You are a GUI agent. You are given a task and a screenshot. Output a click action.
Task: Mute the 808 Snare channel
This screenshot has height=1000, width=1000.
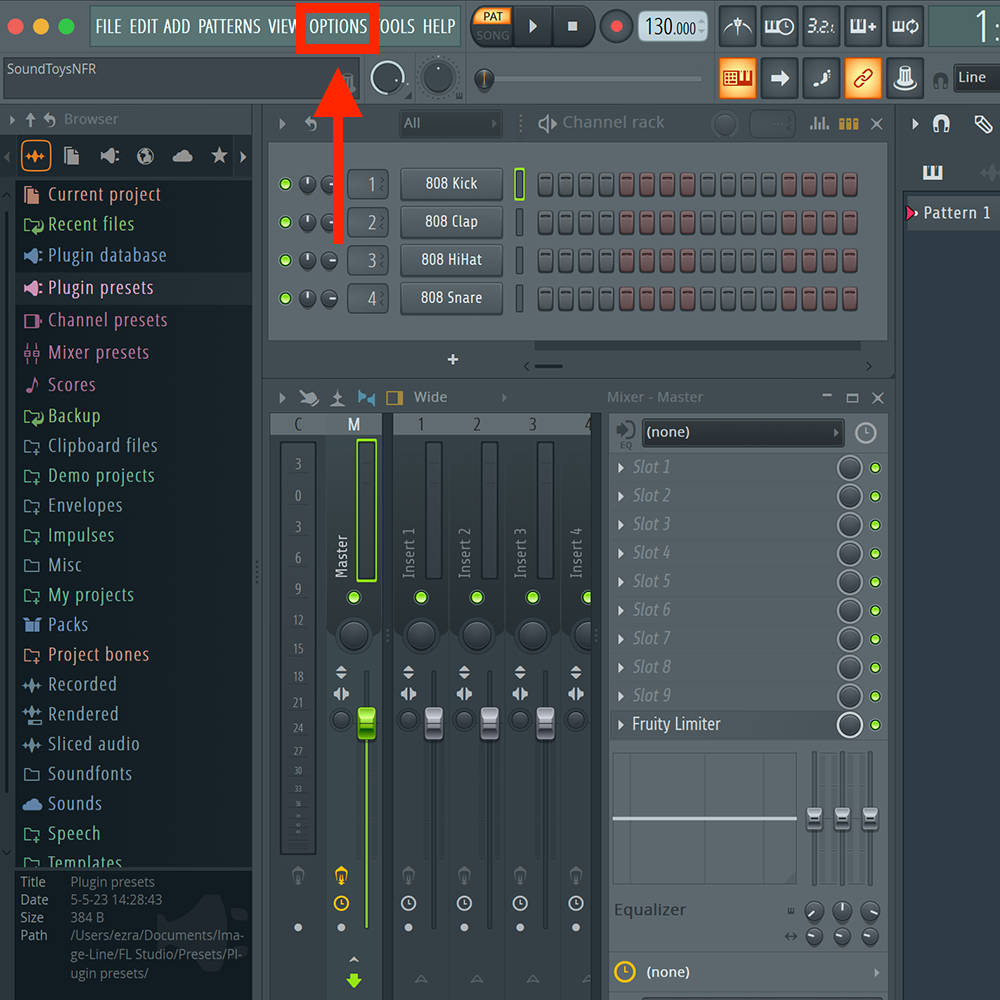285,298
